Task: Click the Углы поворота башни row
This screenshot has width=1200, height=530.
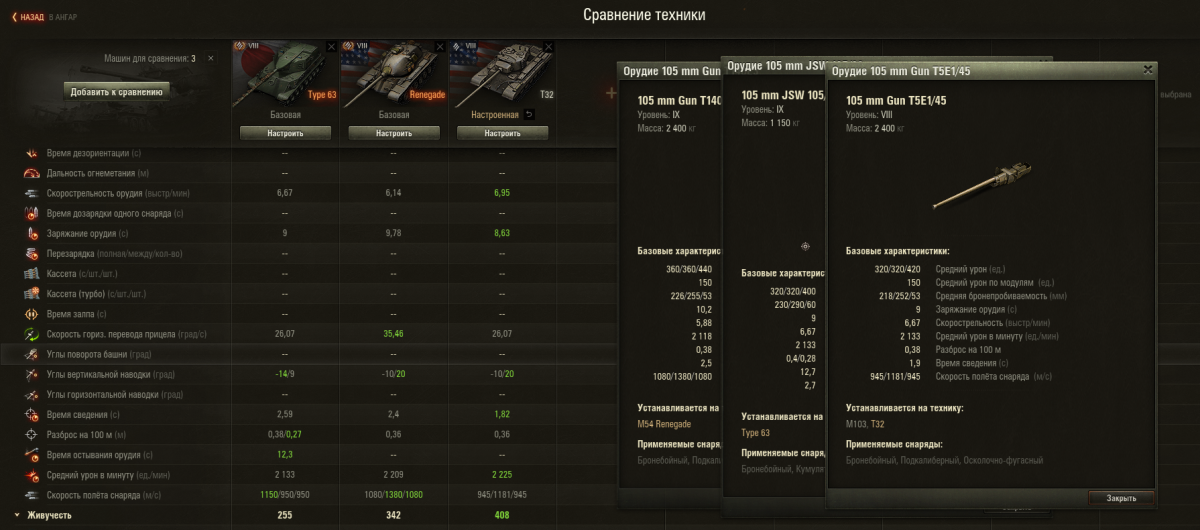Action: pyautogui.click(x=300, y=354)
